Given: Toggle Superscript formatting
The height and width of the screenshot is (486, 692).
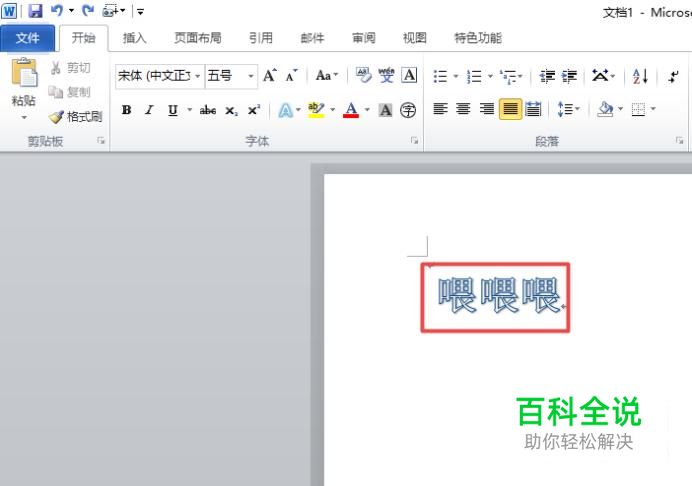Looking at the screenshot, I should pyautogui.click(x=254, y=110).
